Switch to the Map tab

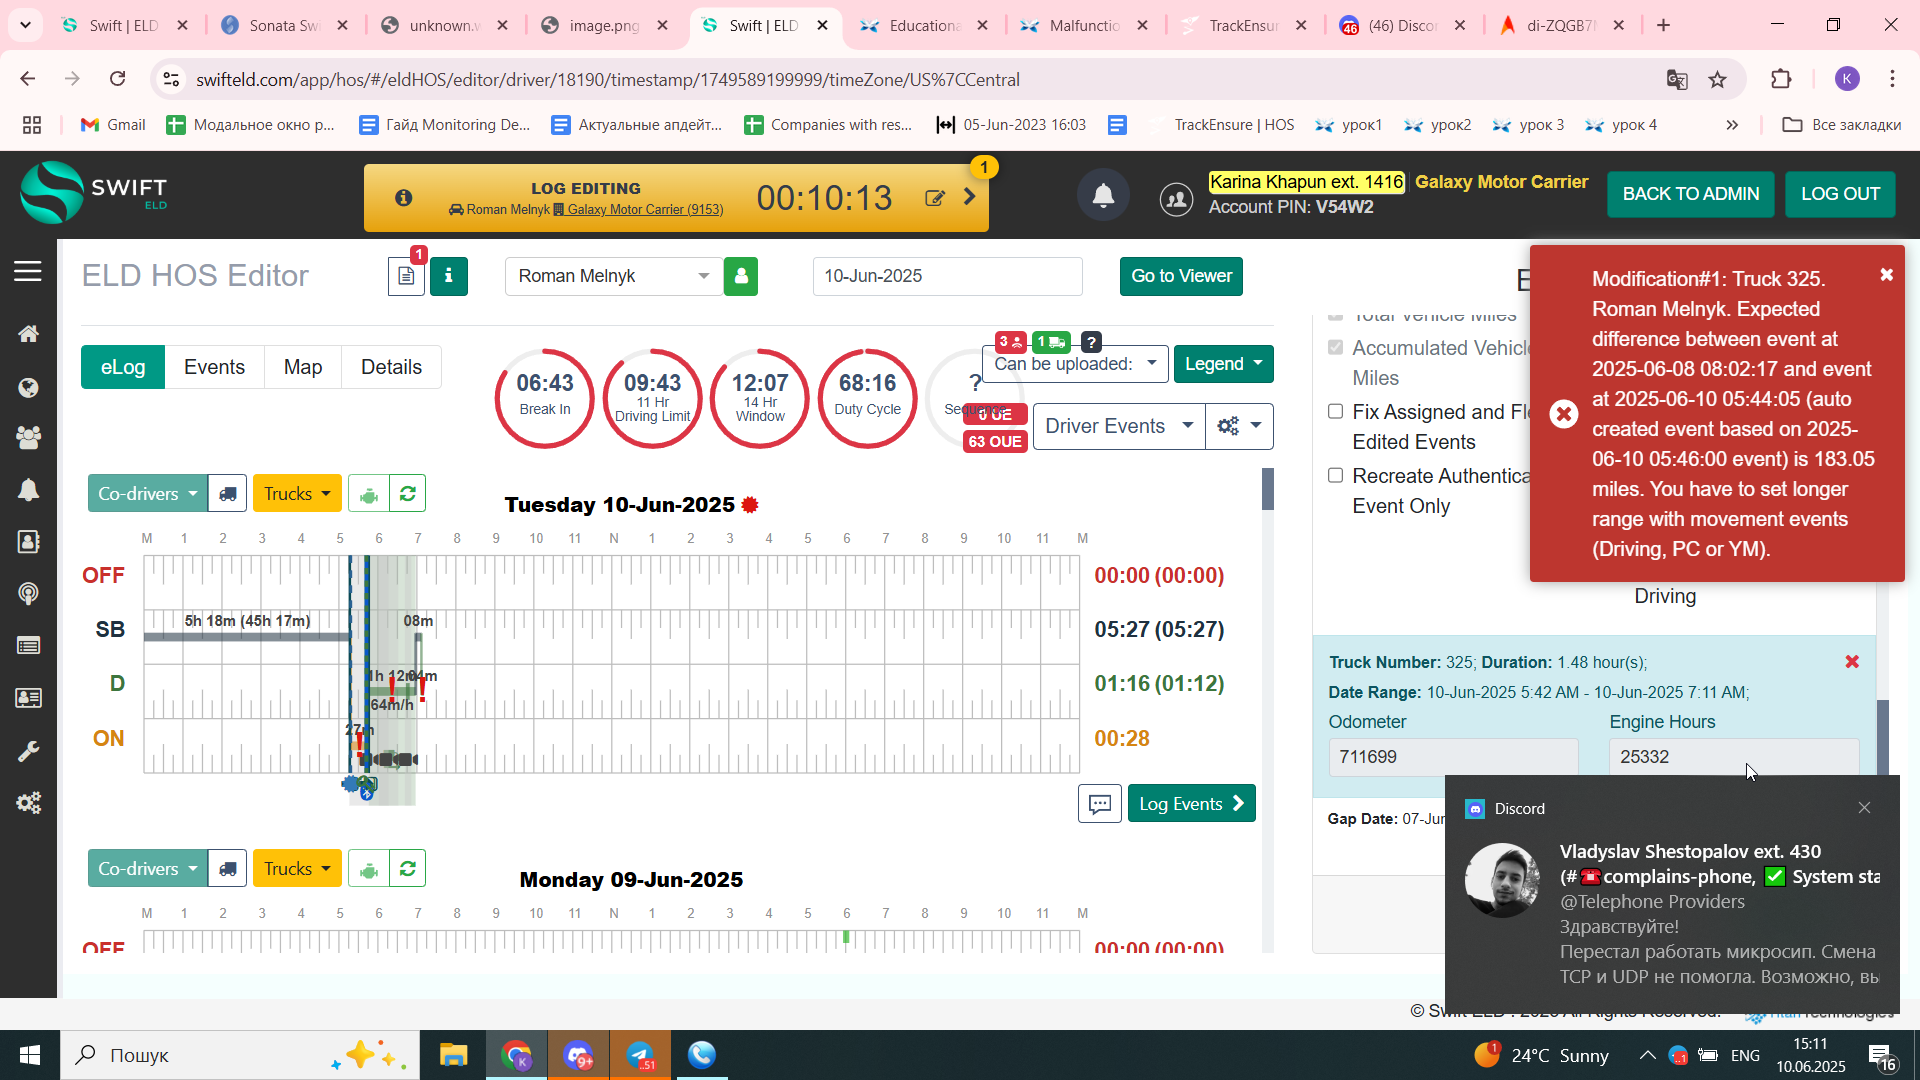click(x=303, y=367)
